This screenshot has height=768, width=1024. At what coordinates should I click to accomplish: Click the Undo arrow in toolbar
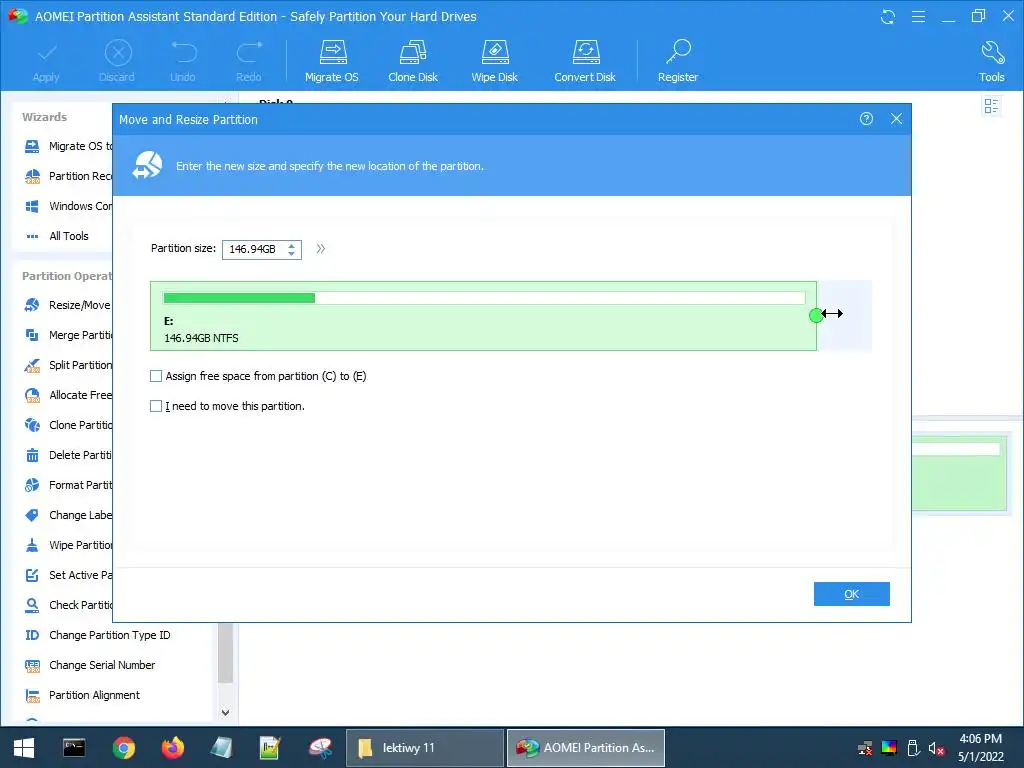coord(183,61)
